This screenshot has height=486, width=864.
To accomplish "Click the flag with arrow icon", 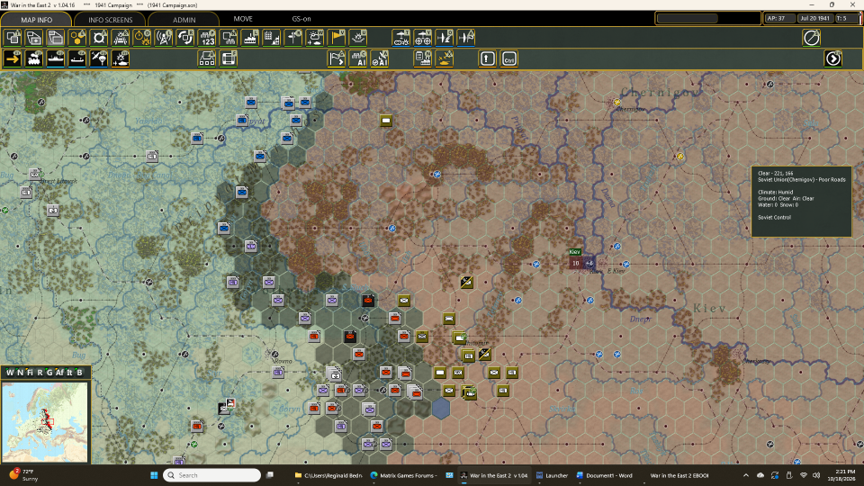I will point(337,58).
